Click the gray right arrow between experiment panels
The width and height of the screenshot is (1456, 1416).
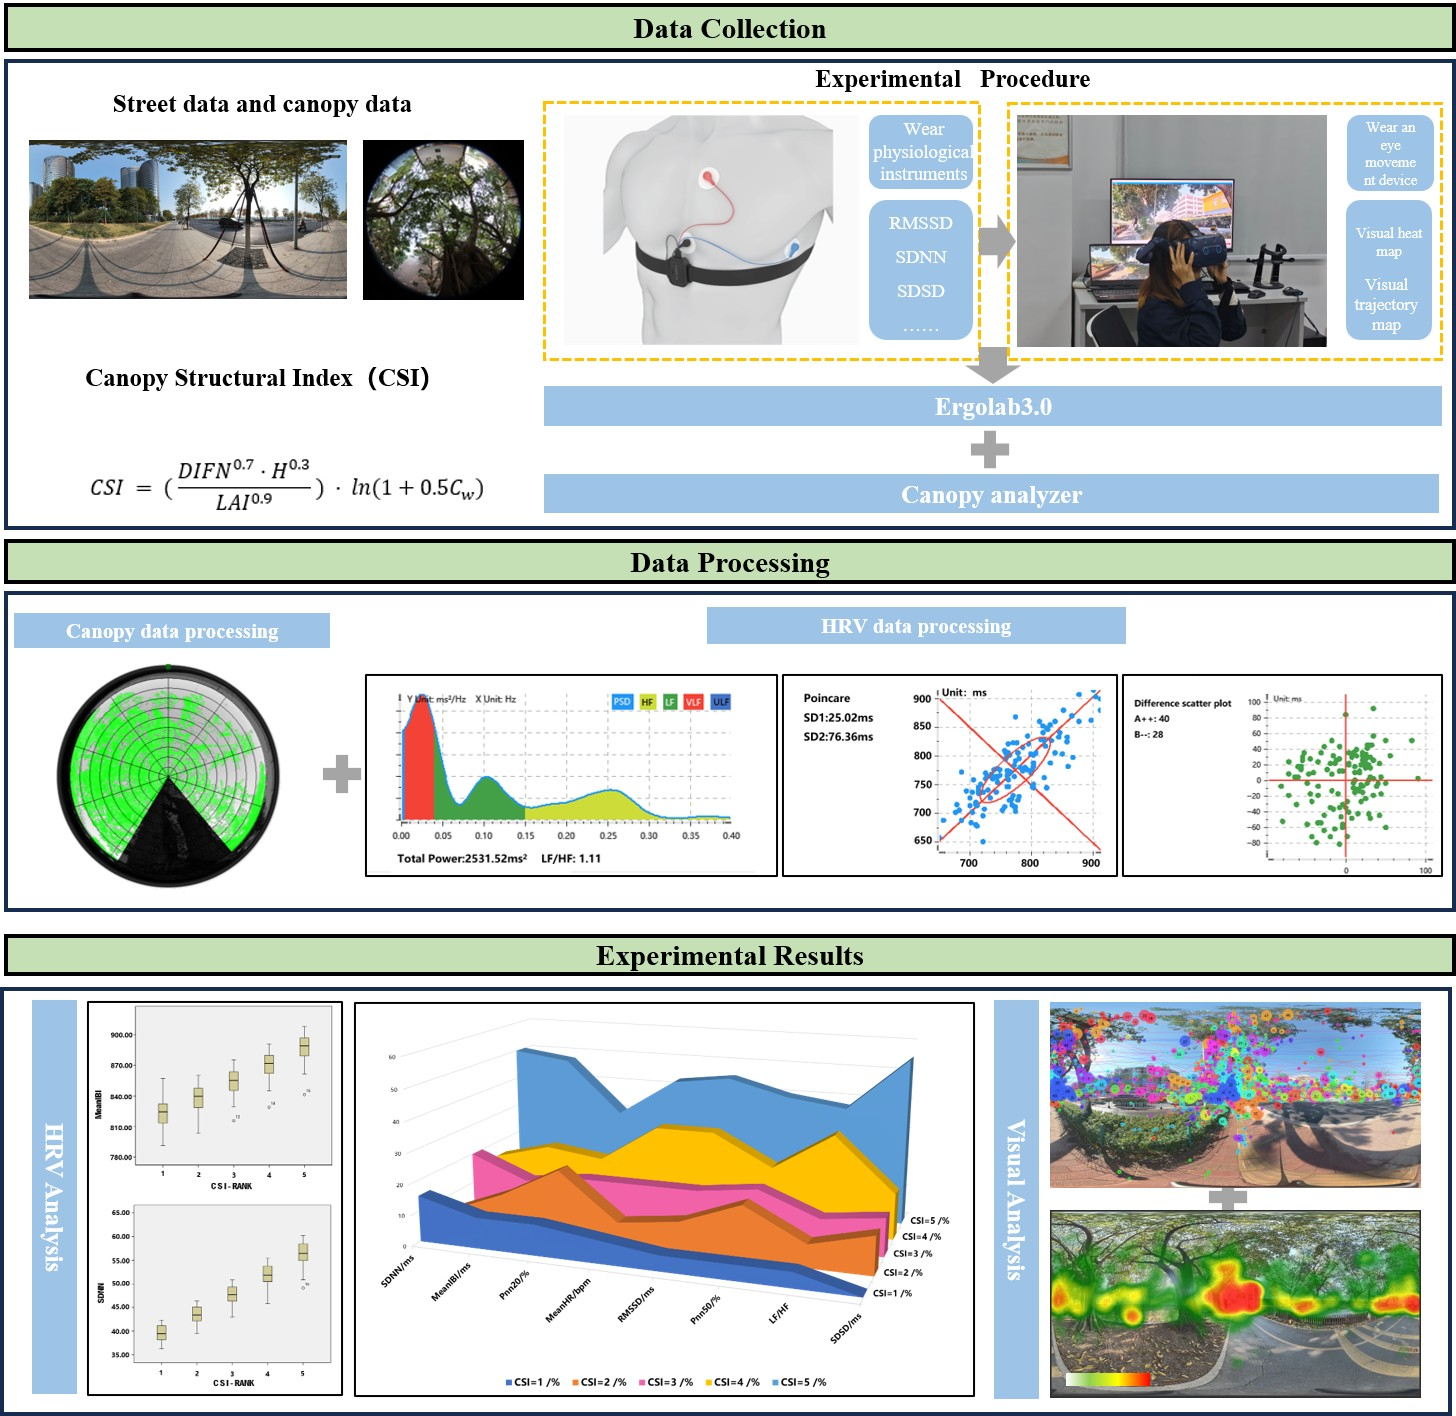[996, 241]
